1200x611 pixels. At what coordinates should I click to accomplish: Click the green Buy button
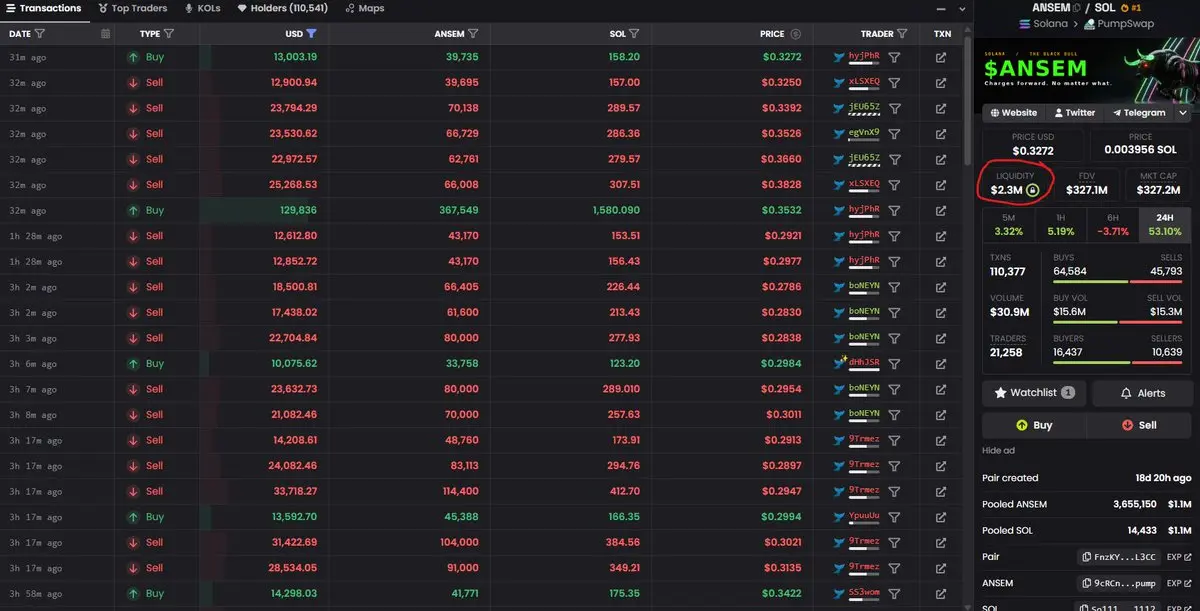coord(1033,425)
